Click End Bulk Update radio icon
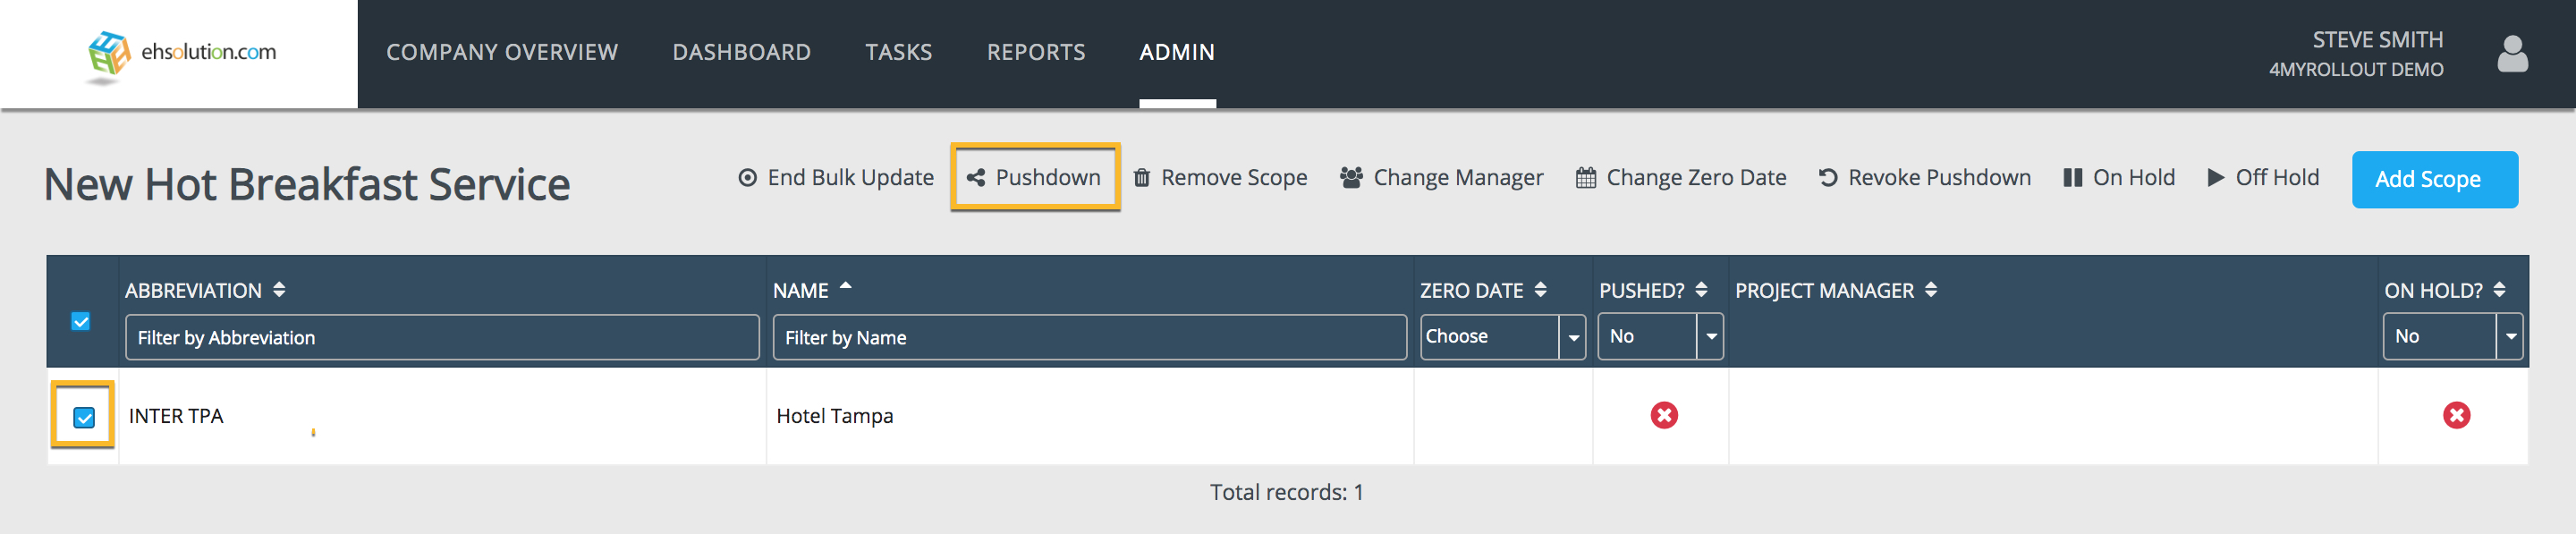Viewport: 2576px width, 534px height. [747, 178]
